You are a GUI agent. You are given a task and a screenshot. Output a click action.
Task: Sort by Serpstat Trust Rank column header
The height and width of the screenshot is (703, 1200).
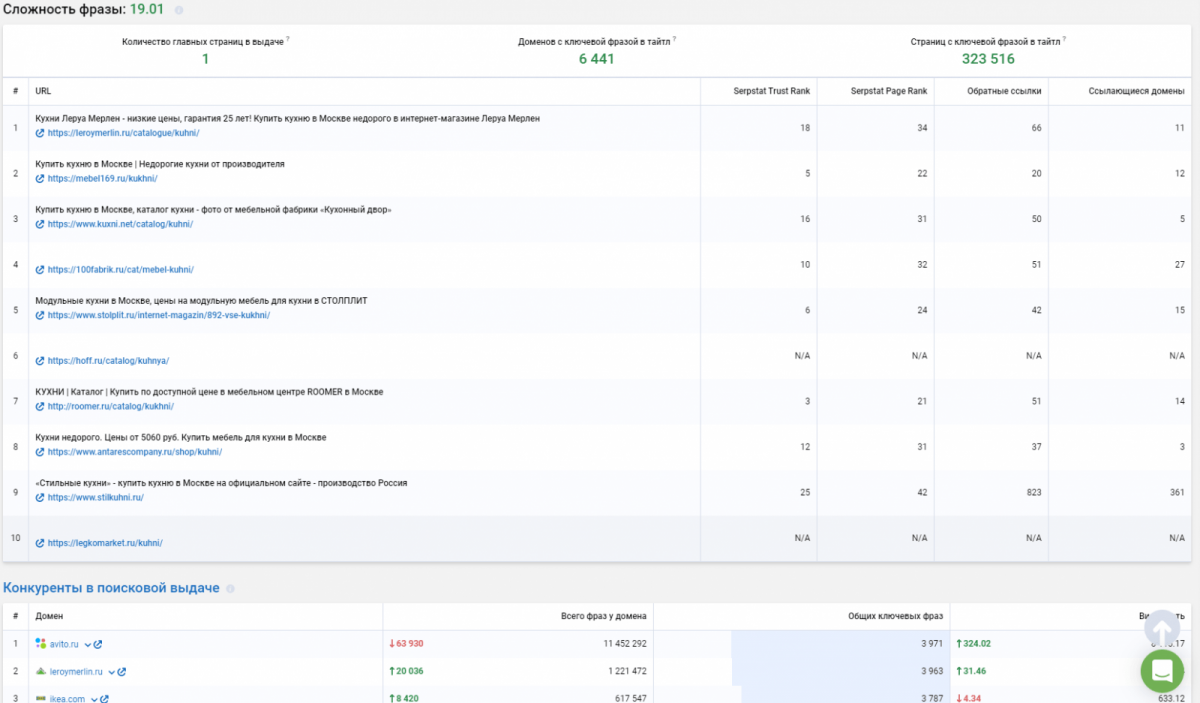773,91
